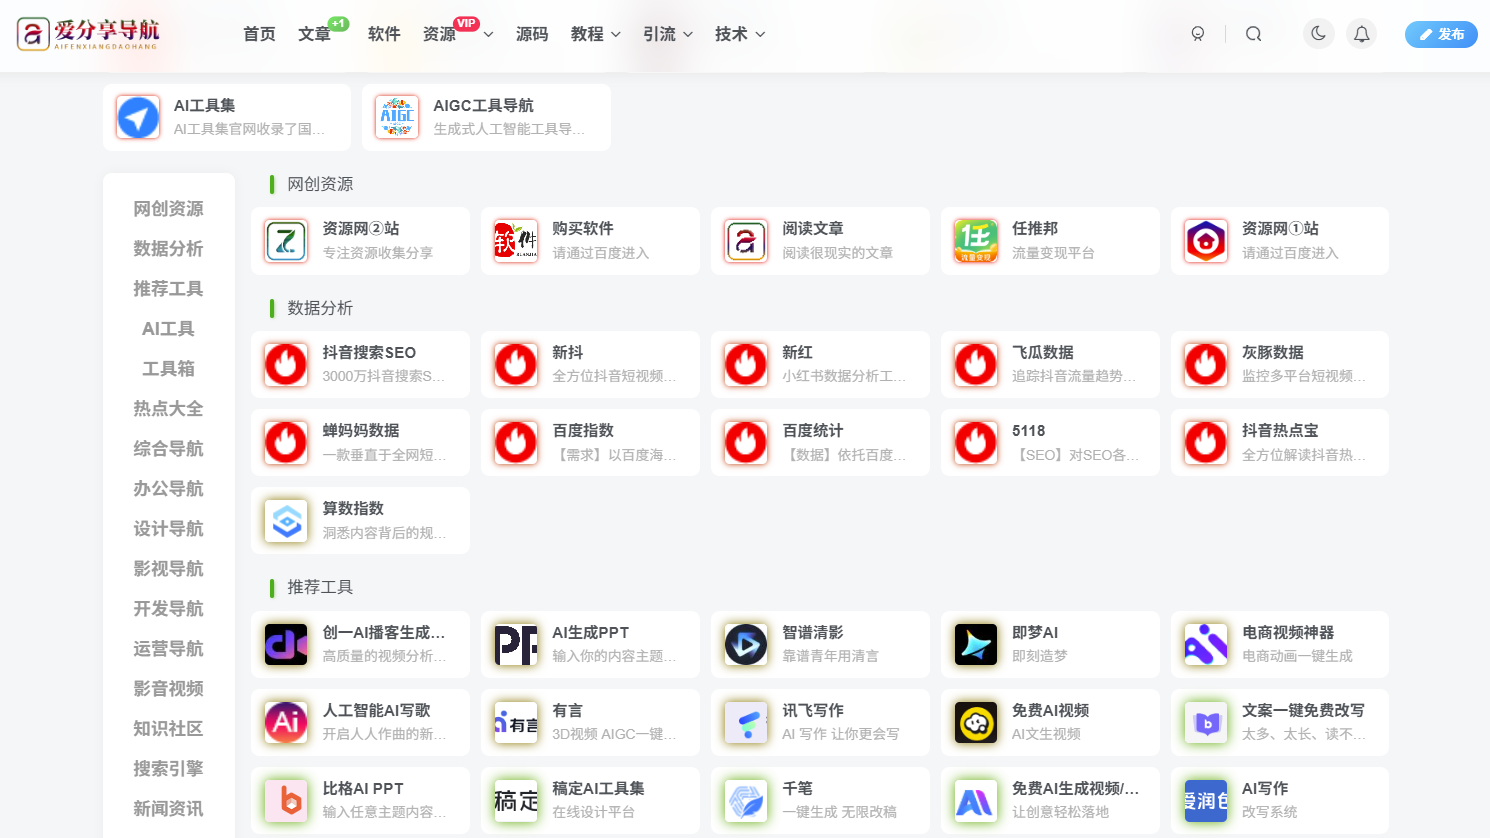
Task: Expand the 教程 menu dropdown
Action: click(x=616, y=34)
